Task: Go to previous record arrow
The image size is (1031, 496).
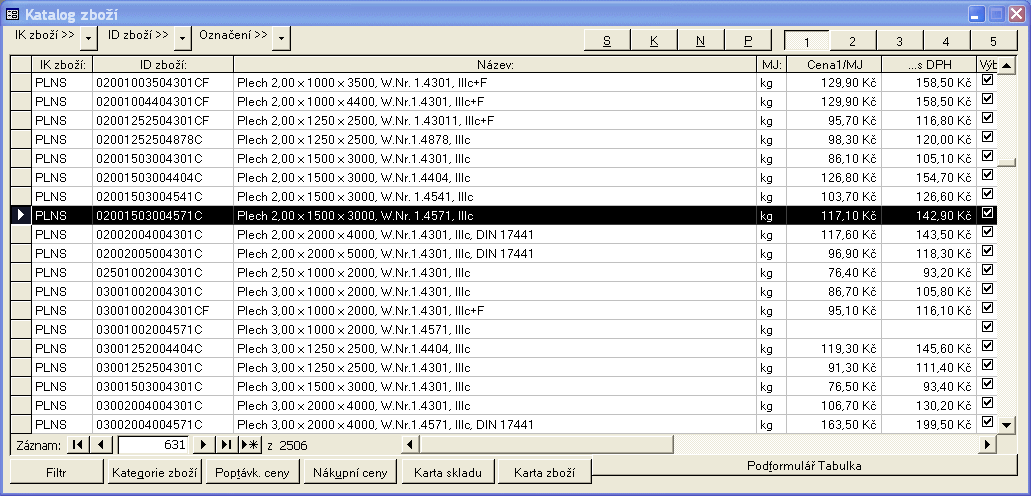Action: pyautogui.click(x=100, y=444)
